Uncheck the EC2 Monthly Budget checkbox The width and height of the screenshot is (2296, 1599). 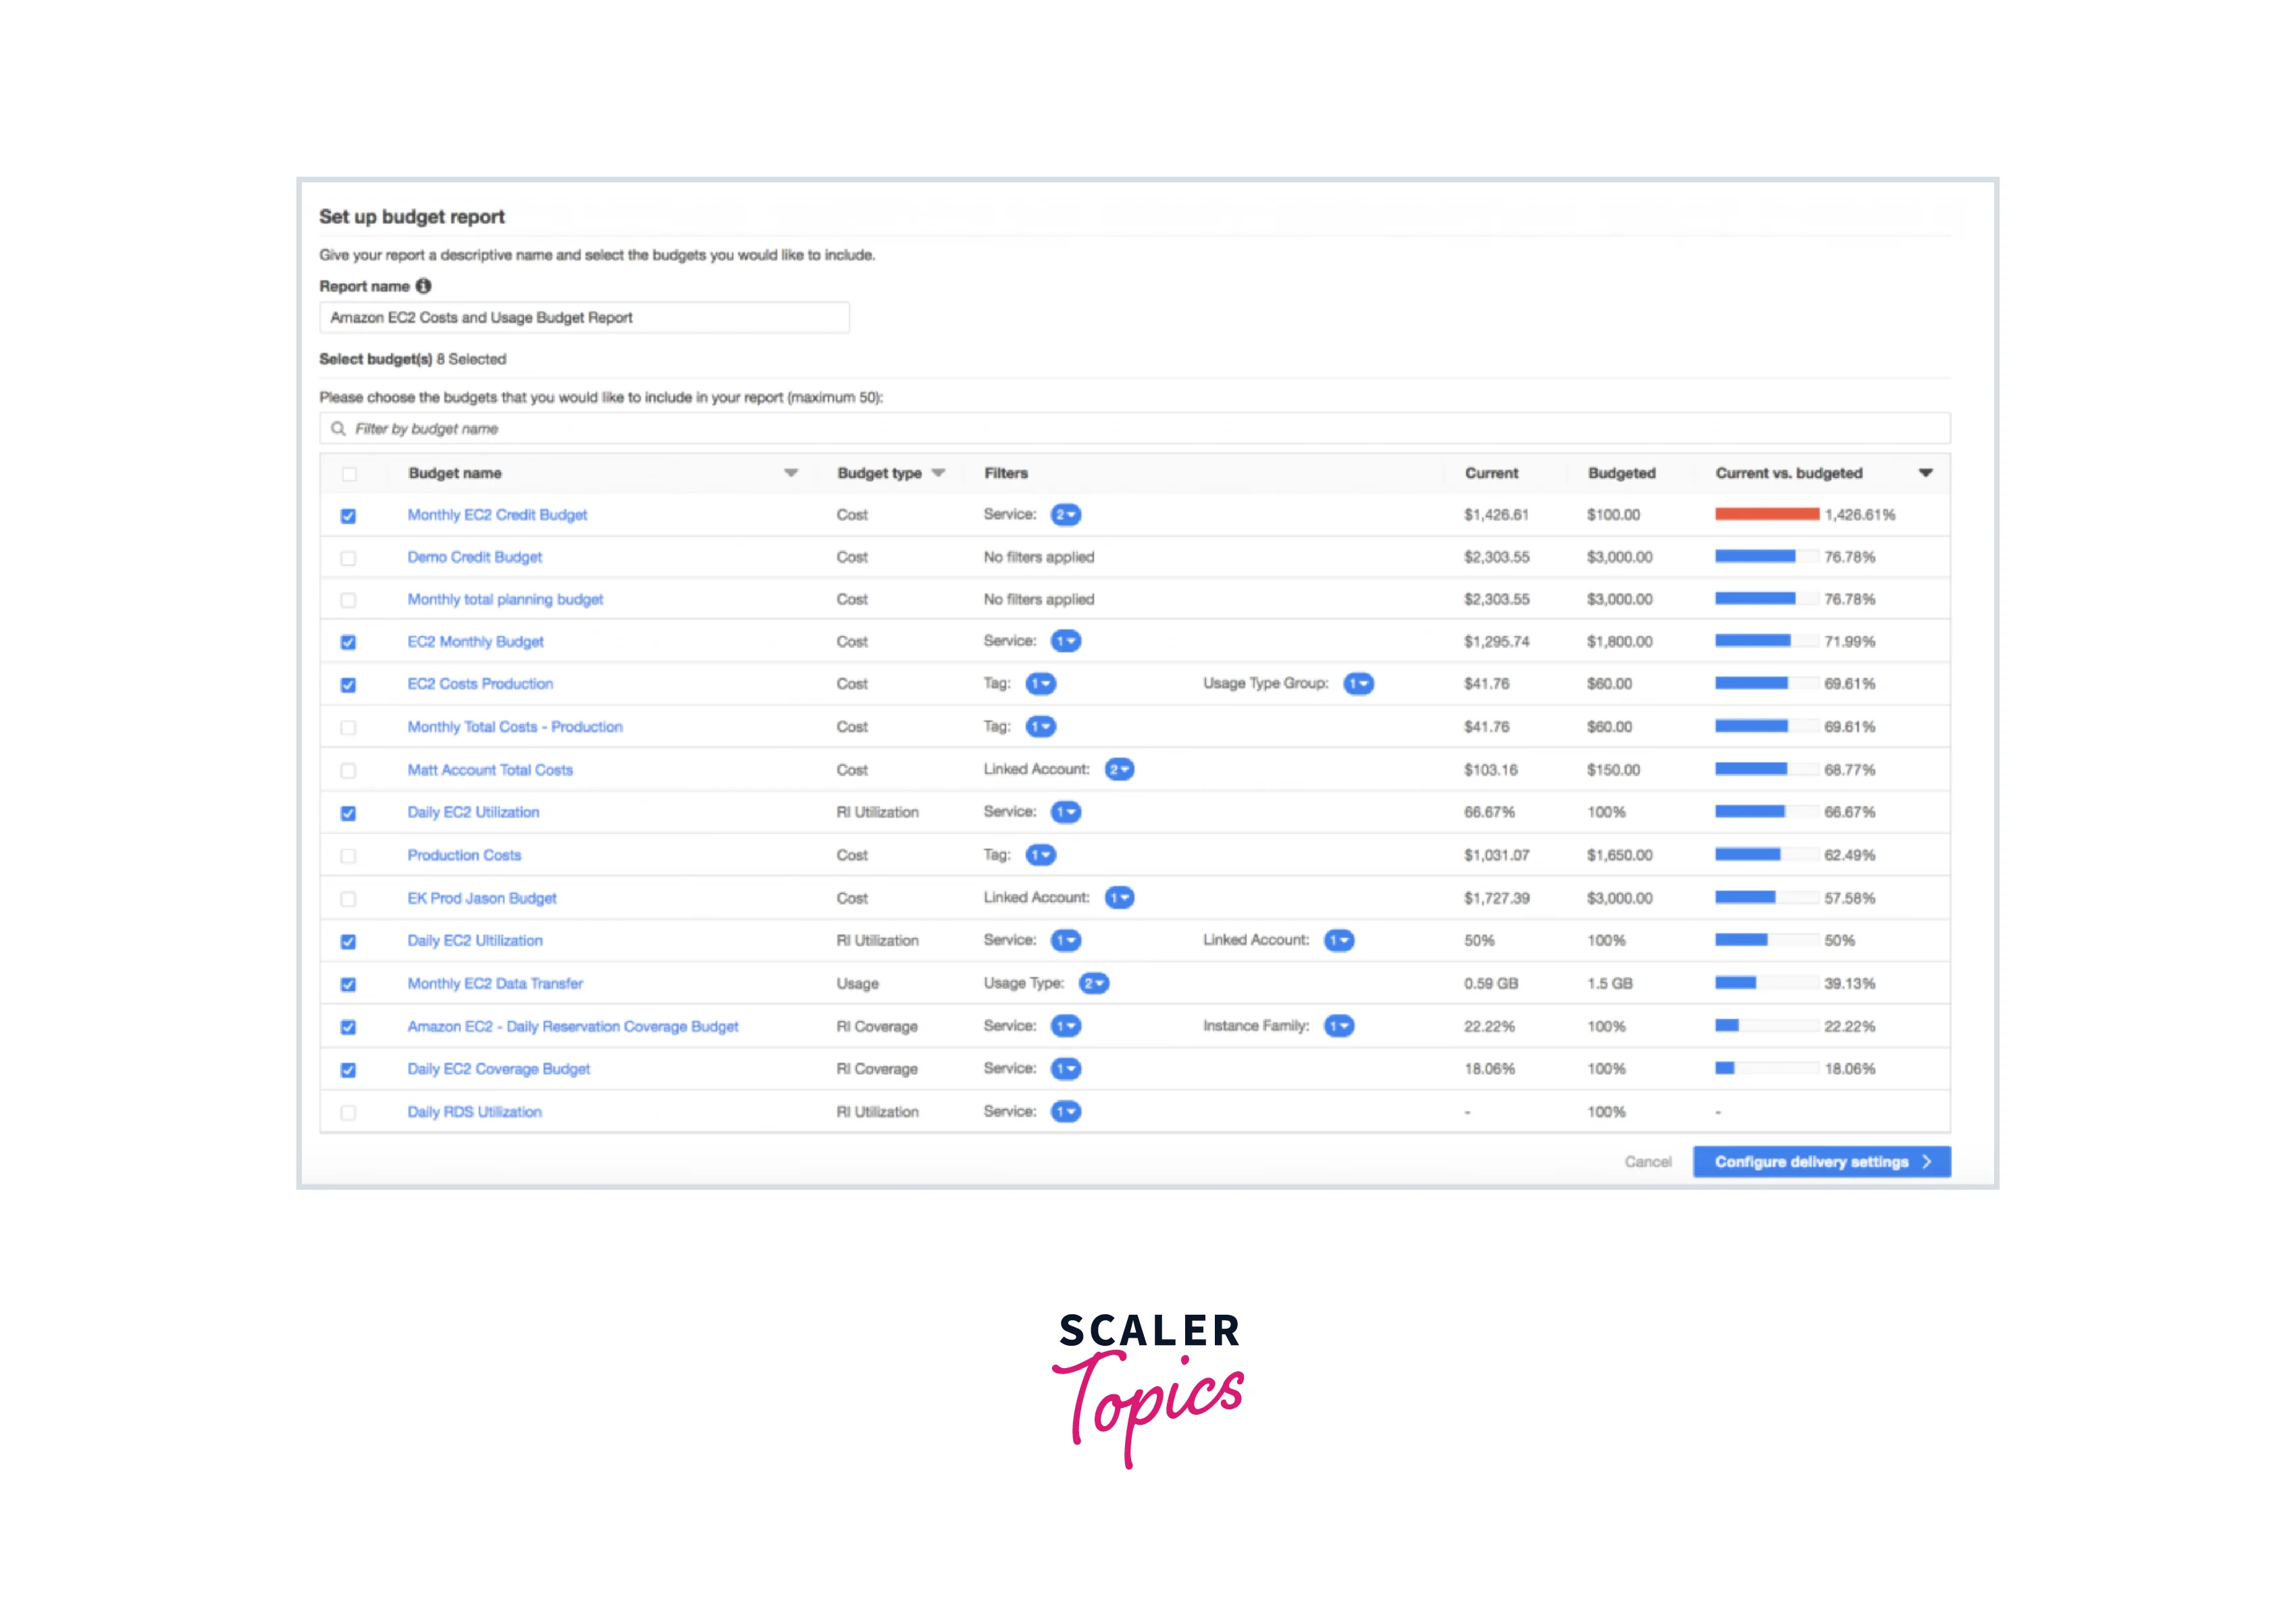click(348, 642)
